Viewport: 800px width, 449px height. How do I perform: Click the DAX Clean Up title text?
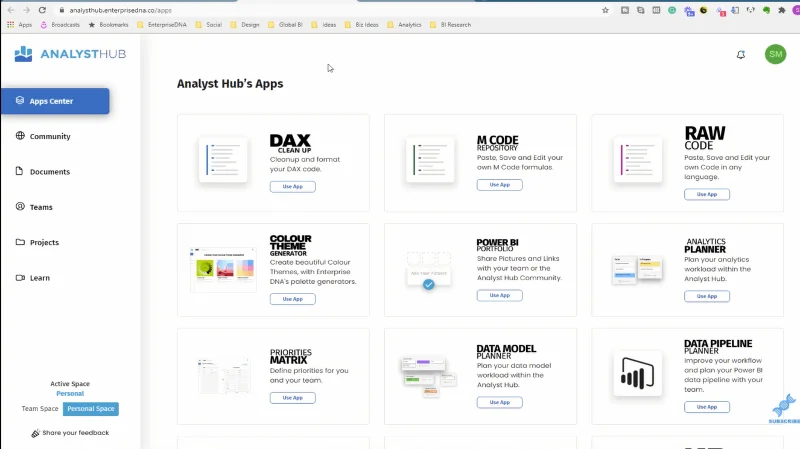click(290, 143)
